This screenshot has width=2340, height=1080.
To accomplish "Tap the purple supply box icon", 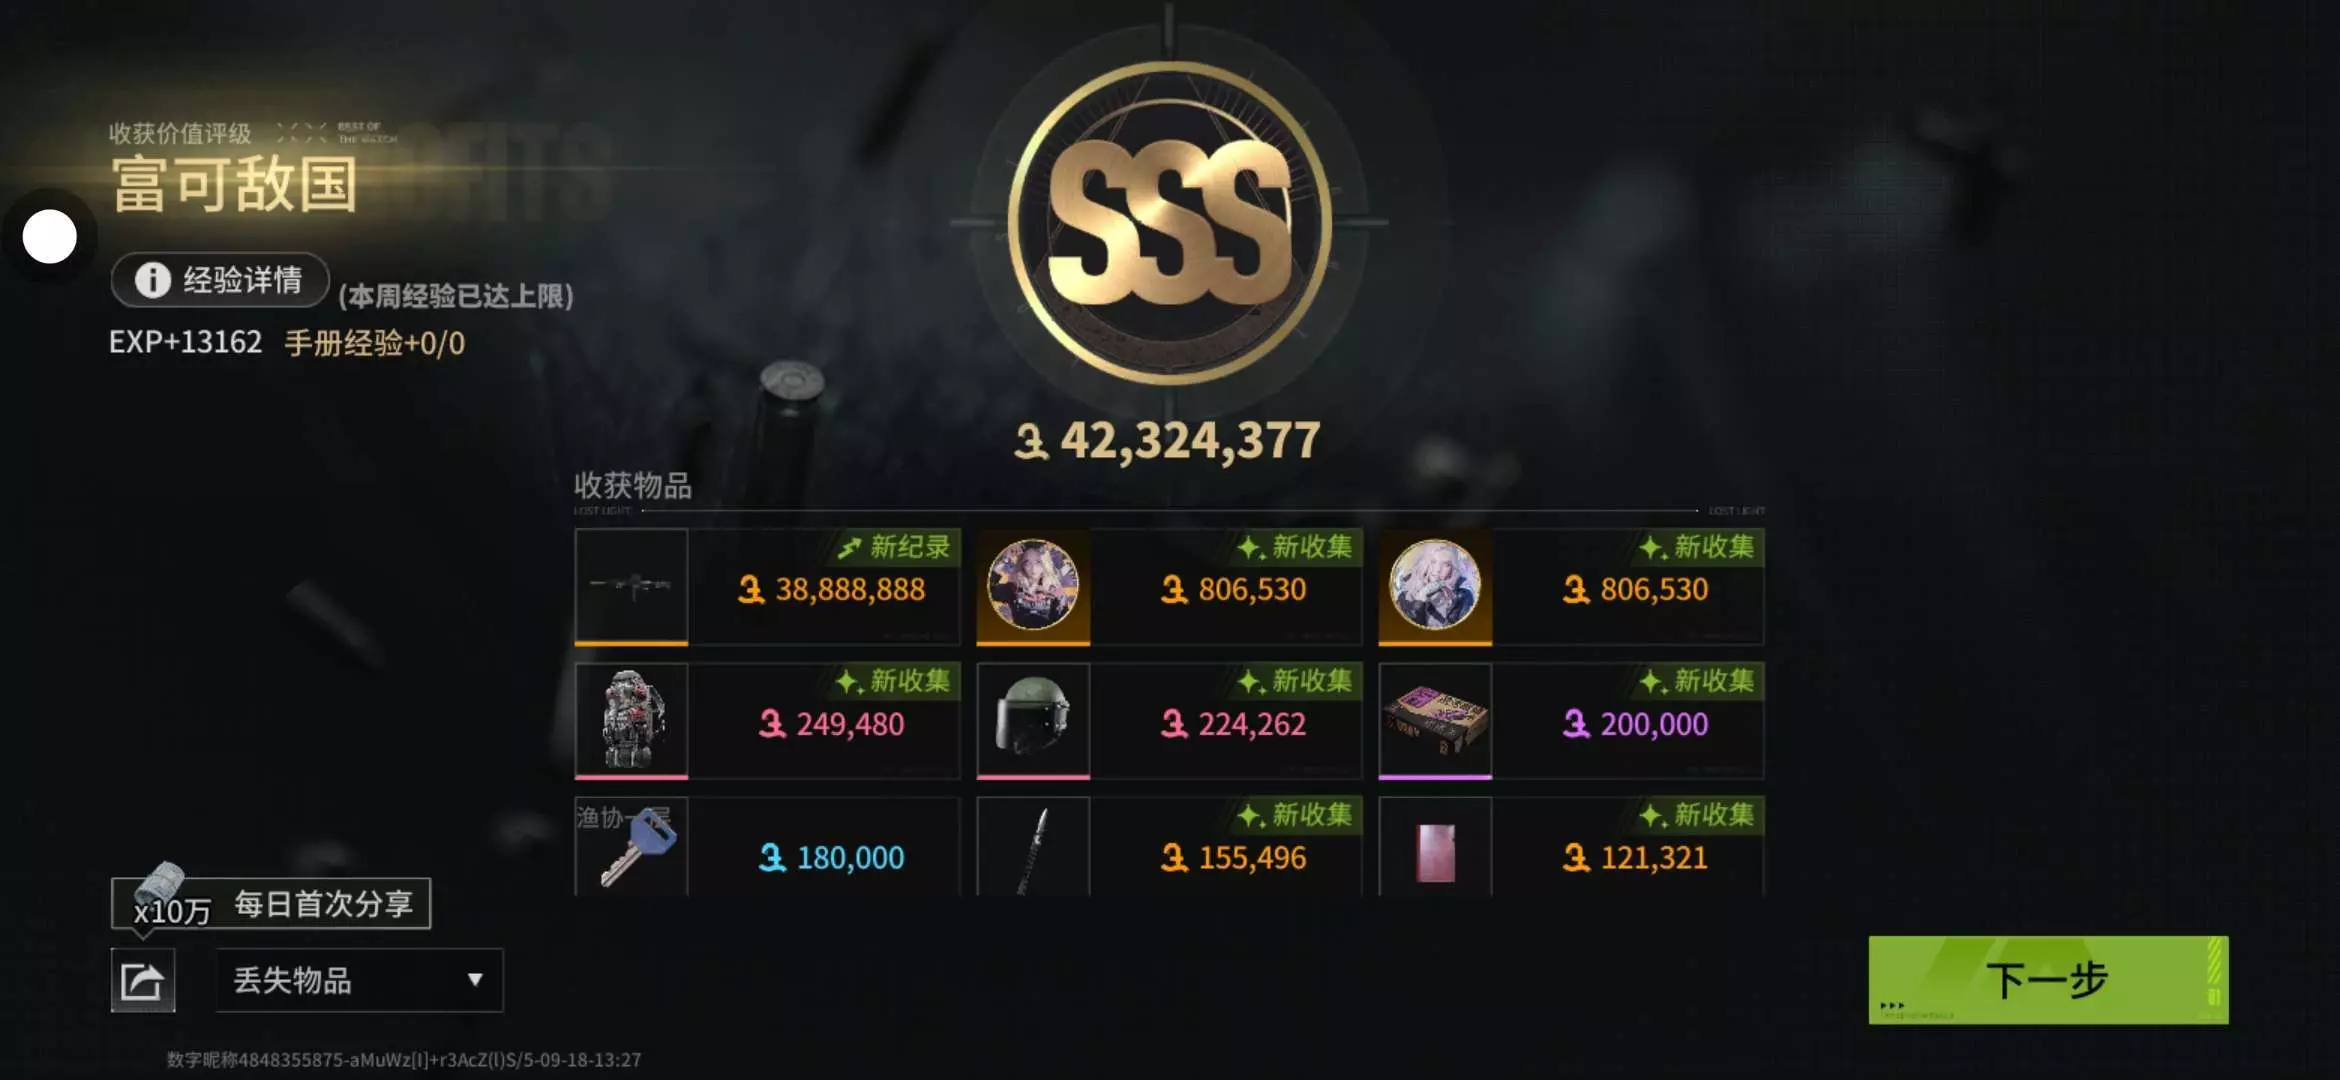I will [x=1435, y=720].
